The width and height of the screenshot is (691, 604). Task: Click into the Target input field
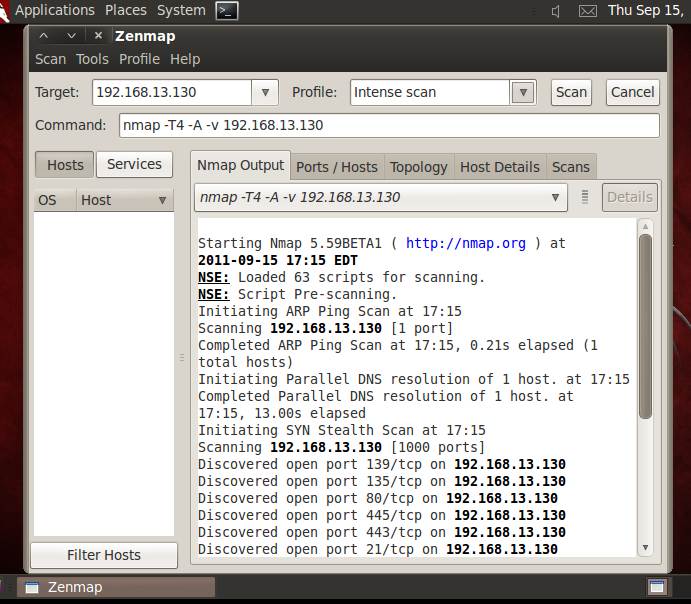pos(172,92)
